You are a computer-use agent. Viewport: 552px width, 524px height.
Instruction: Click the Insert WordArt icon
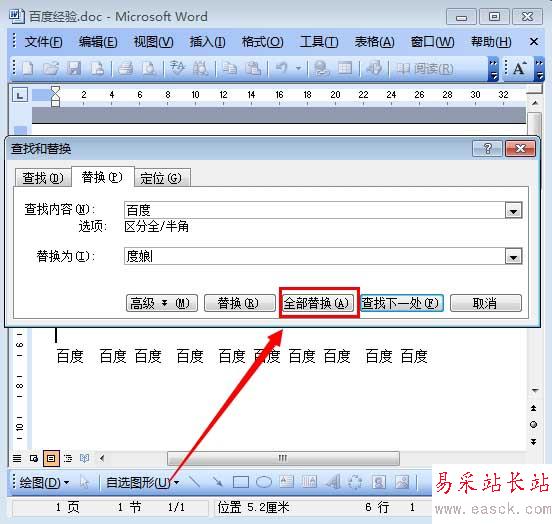pyautogui.click(x=333, y=482)
